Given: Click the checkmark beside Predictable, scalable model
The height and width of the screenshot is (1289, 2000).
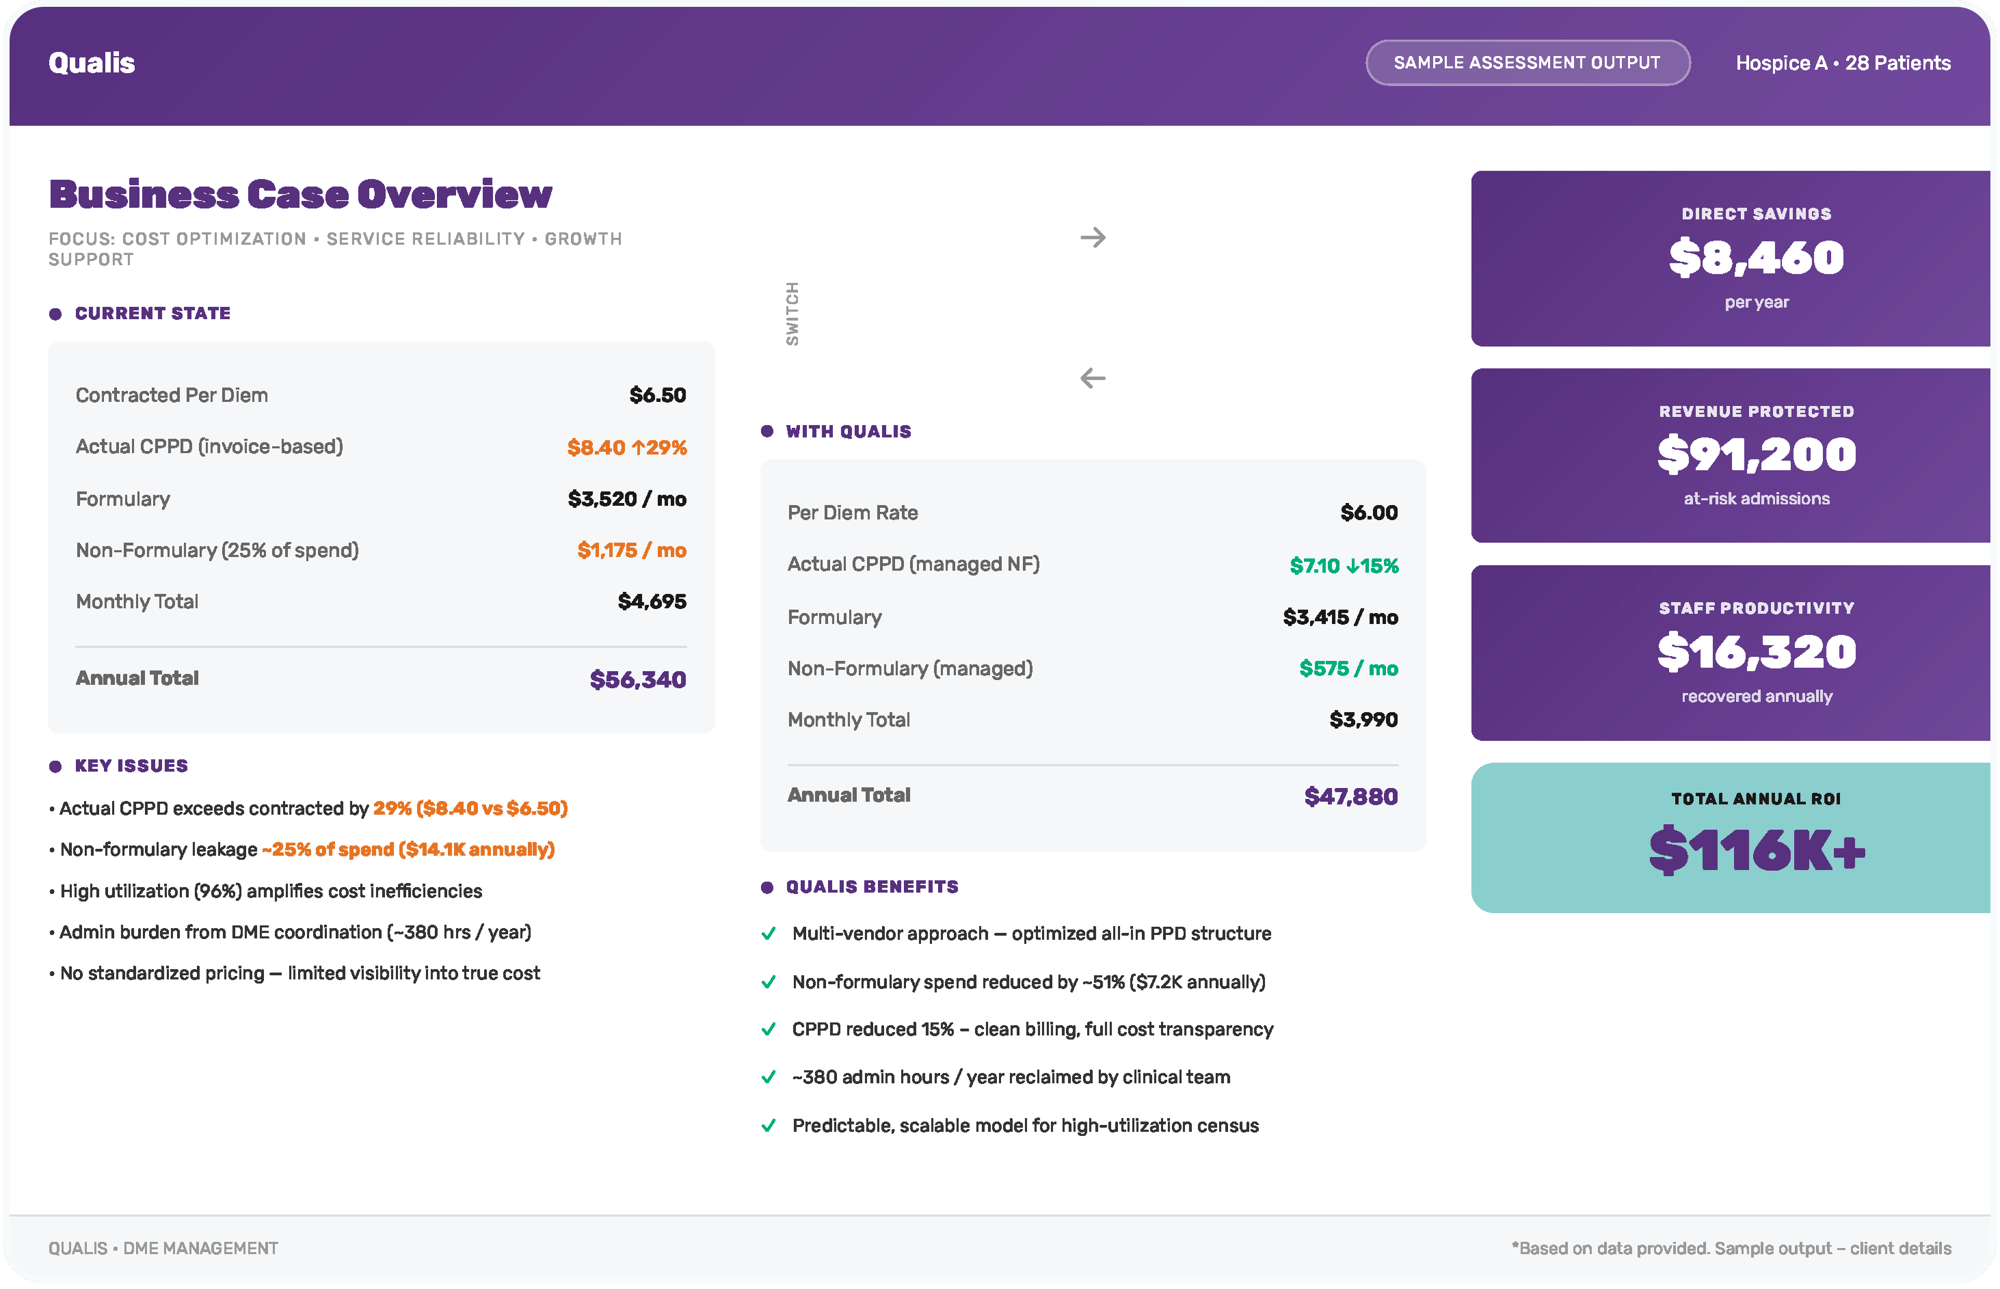Looking at the screenshot, I should tap(768, 1126).
